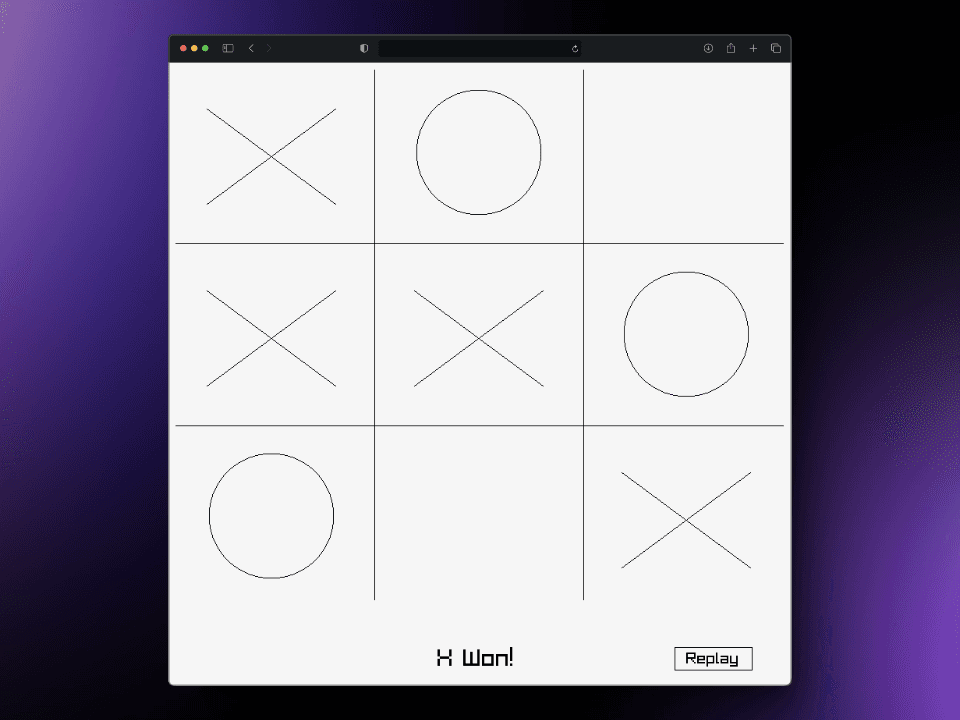Open the privacy shield report icon

(364, 48)
